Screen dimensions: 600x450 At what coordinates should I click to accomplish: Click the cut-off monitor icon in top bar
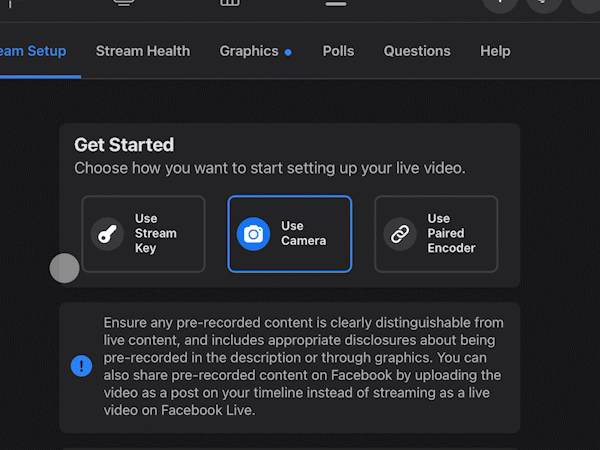[124, 3]
